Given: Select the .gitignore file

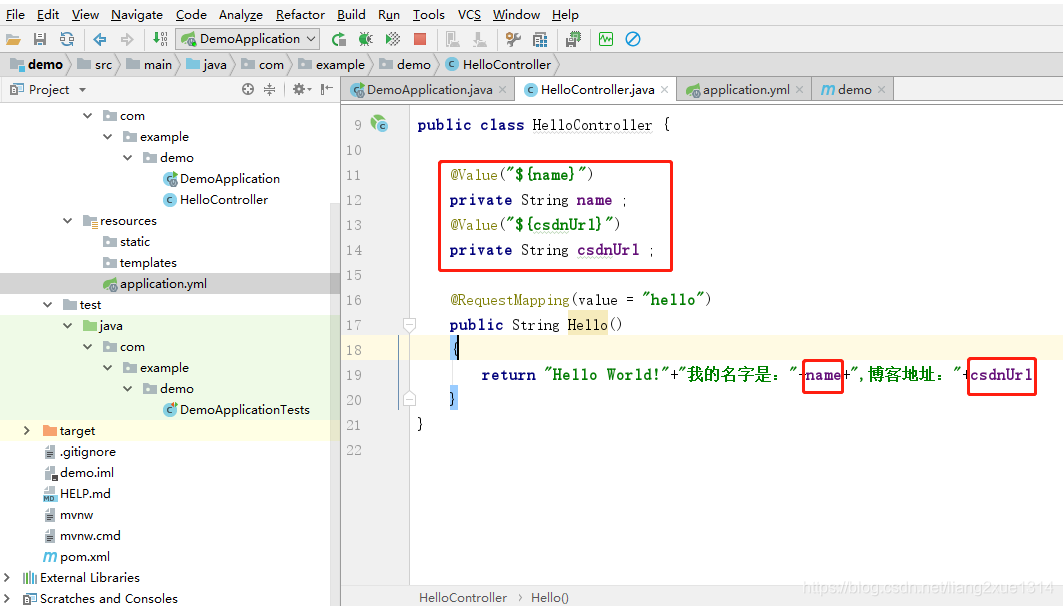Looking at the screenshot, I should coord(79,451).
